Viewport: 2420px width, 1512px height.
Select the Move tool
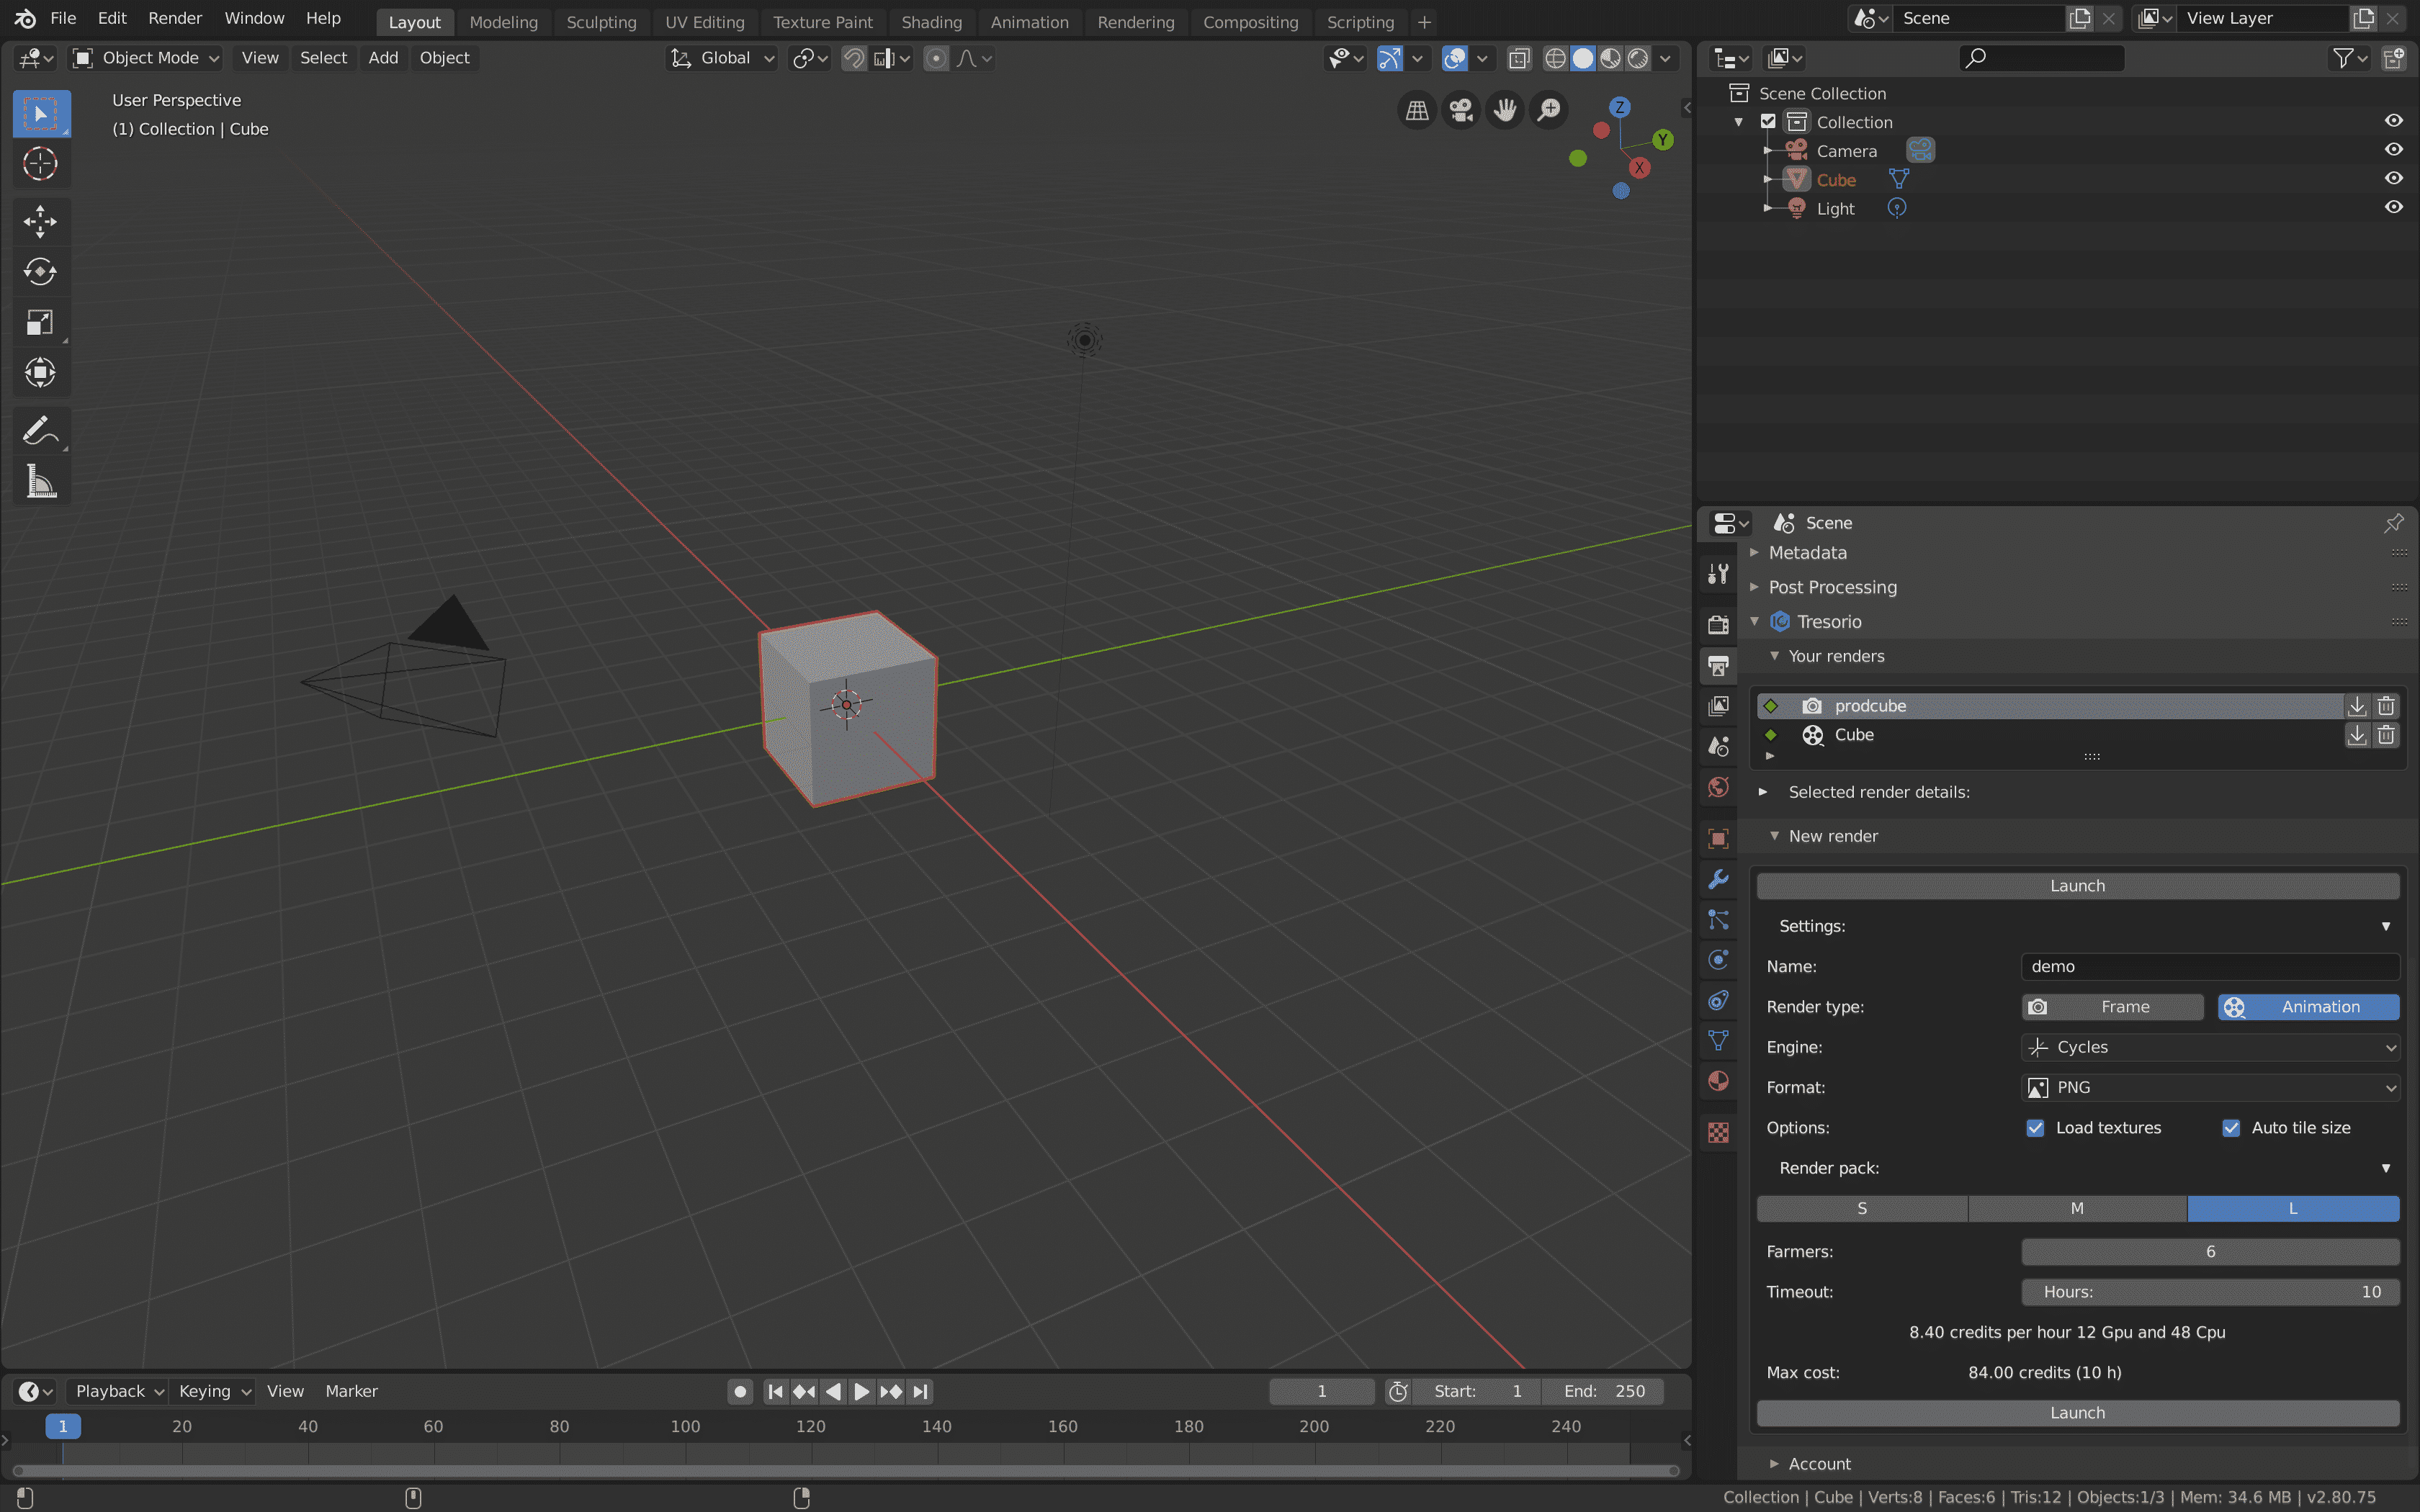41,222
